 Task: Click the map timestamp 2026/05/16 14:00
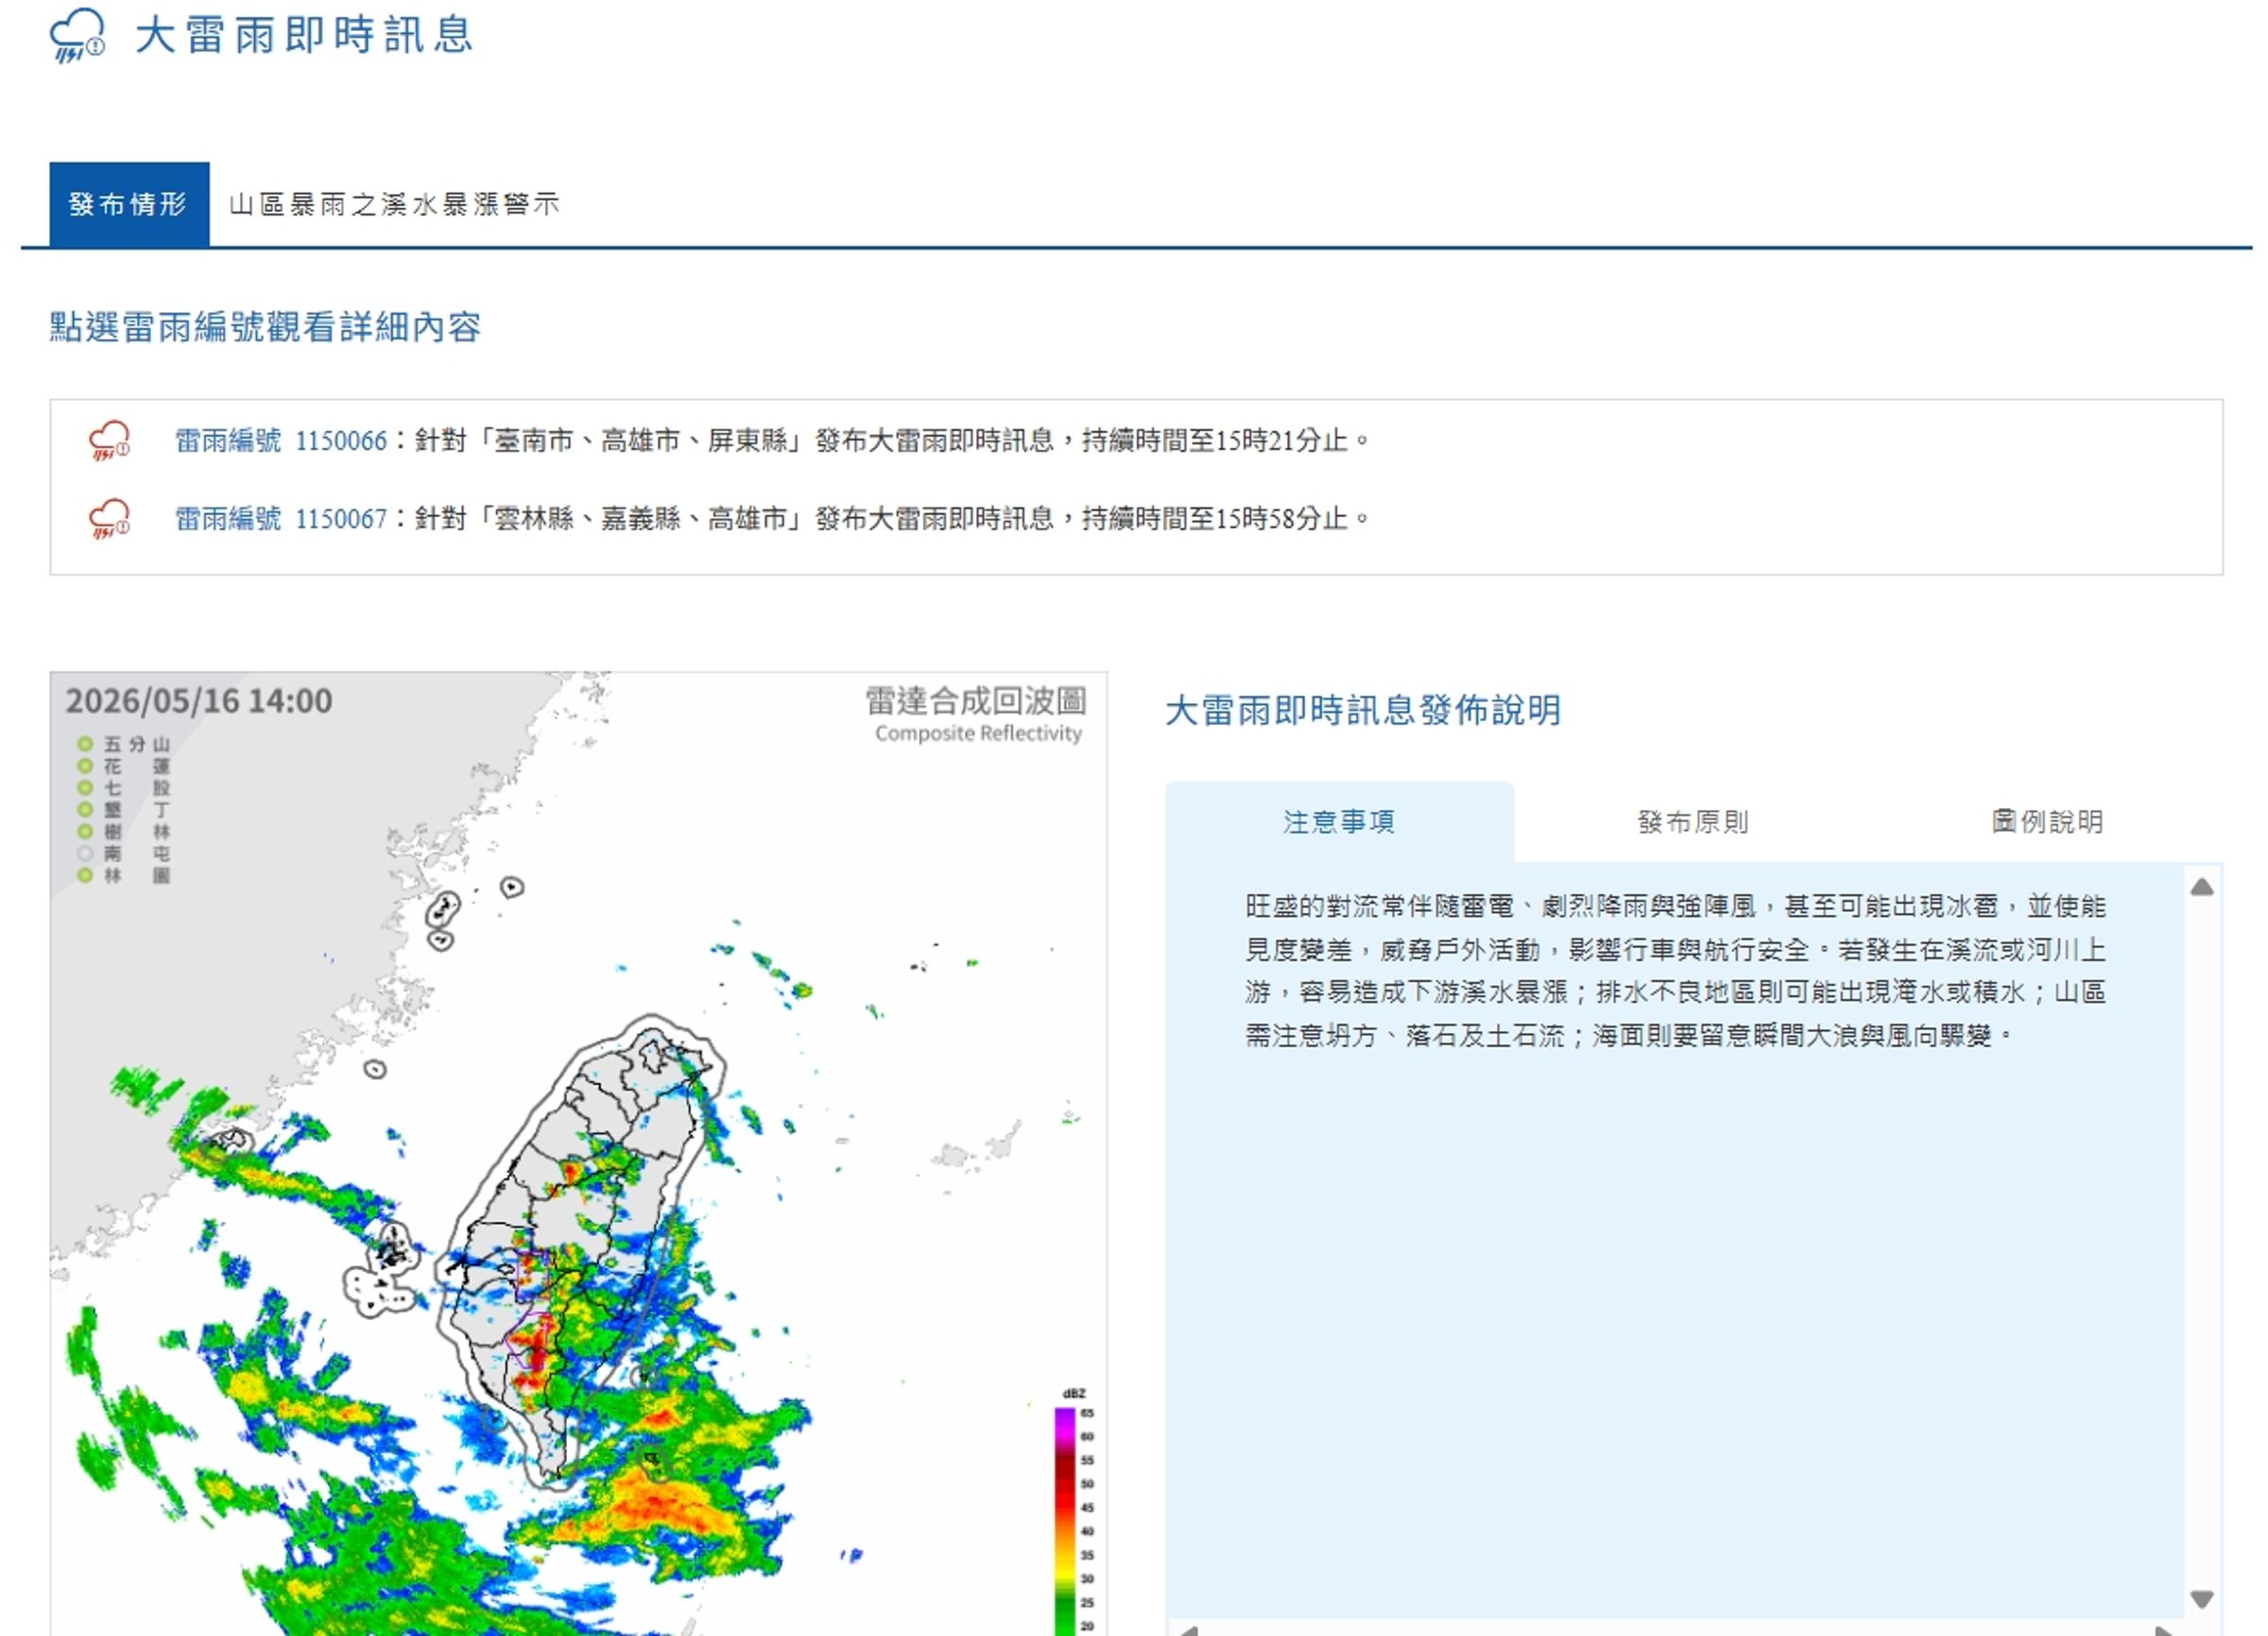pyautogui.click(x=199, y=701)
